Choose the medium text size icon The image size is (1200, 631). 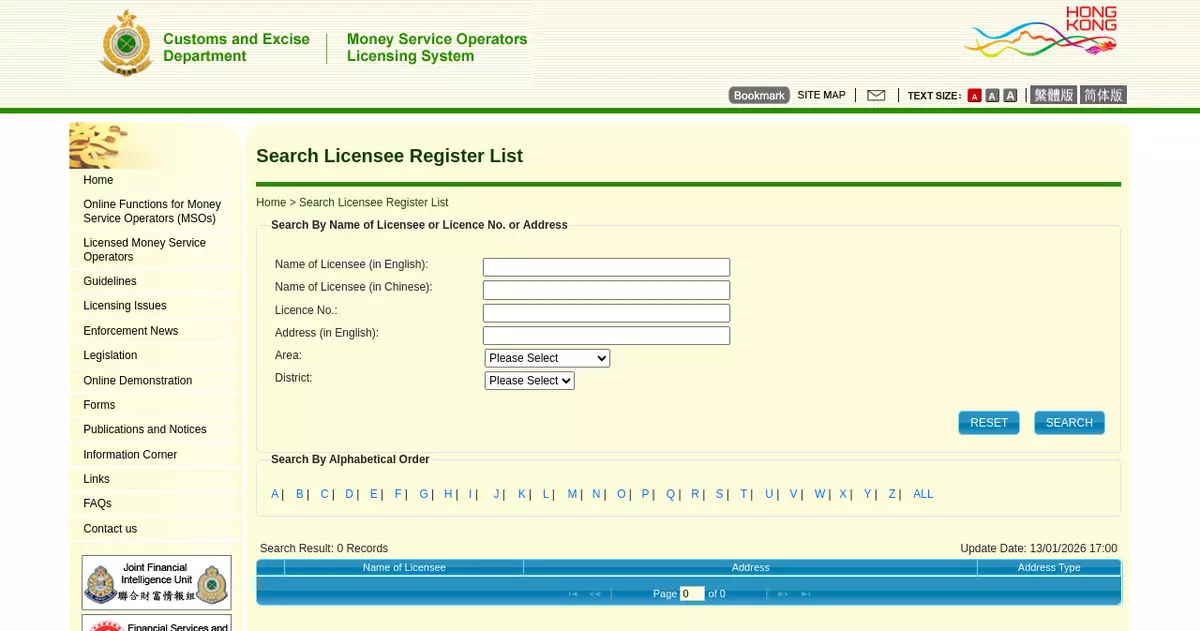pos(992,96)
